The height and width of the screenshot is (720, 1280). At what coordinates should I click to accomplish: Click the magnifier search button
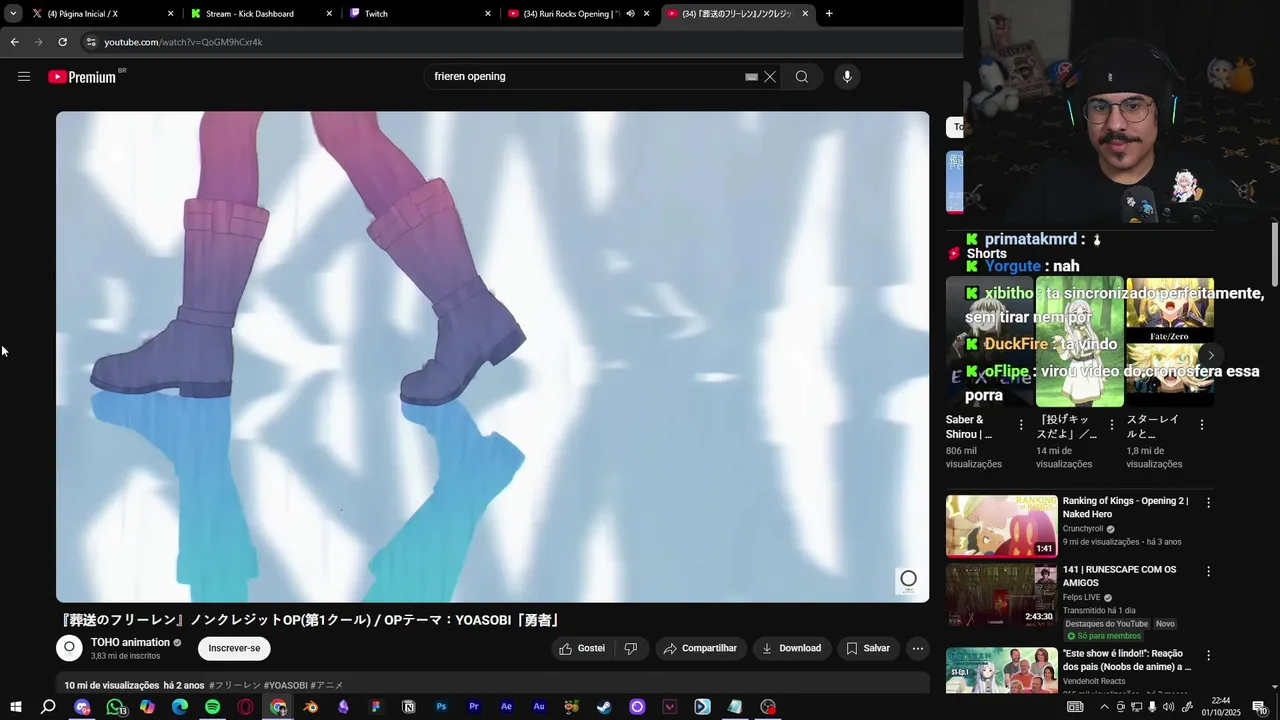click(x=802, y=77)
